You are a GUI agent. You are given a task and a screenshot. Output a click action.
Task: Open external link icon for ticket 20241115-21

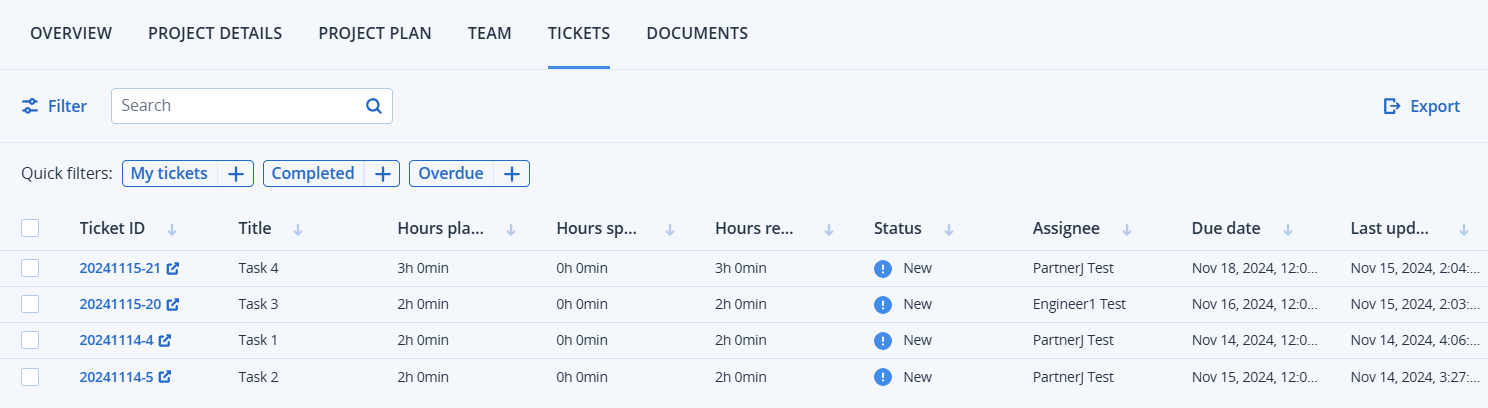point(173,268)
